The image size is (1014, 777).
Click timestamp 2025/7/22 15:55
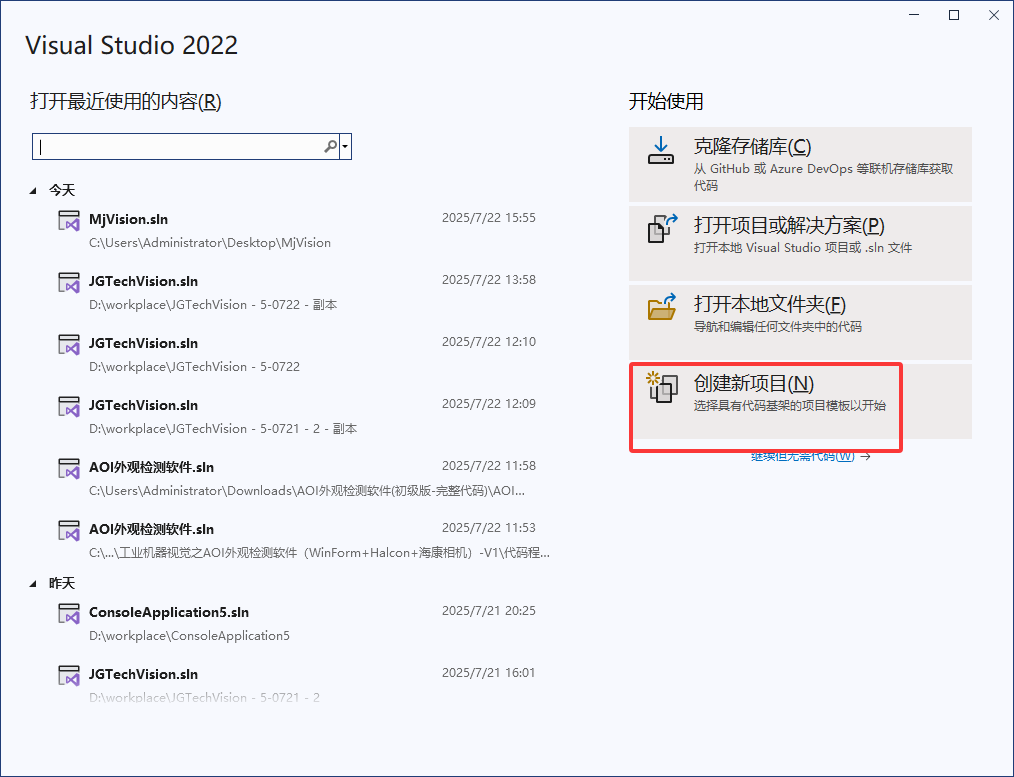[488, 218]
